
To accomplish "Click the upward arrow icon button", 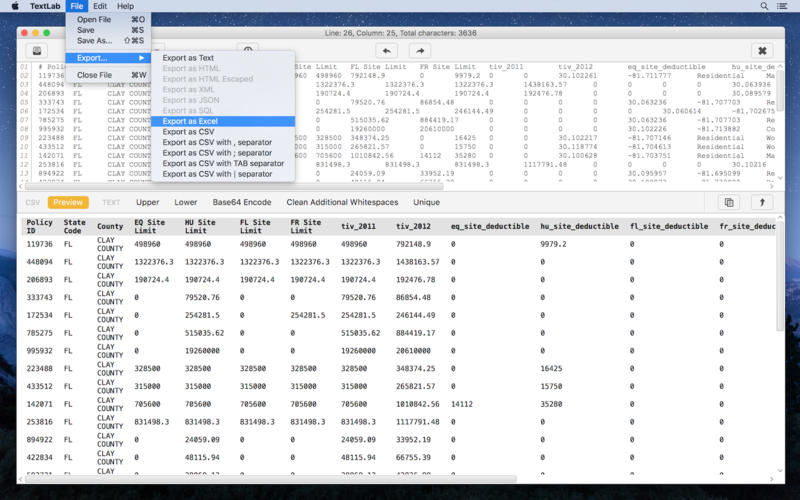I will click(762, 202).
